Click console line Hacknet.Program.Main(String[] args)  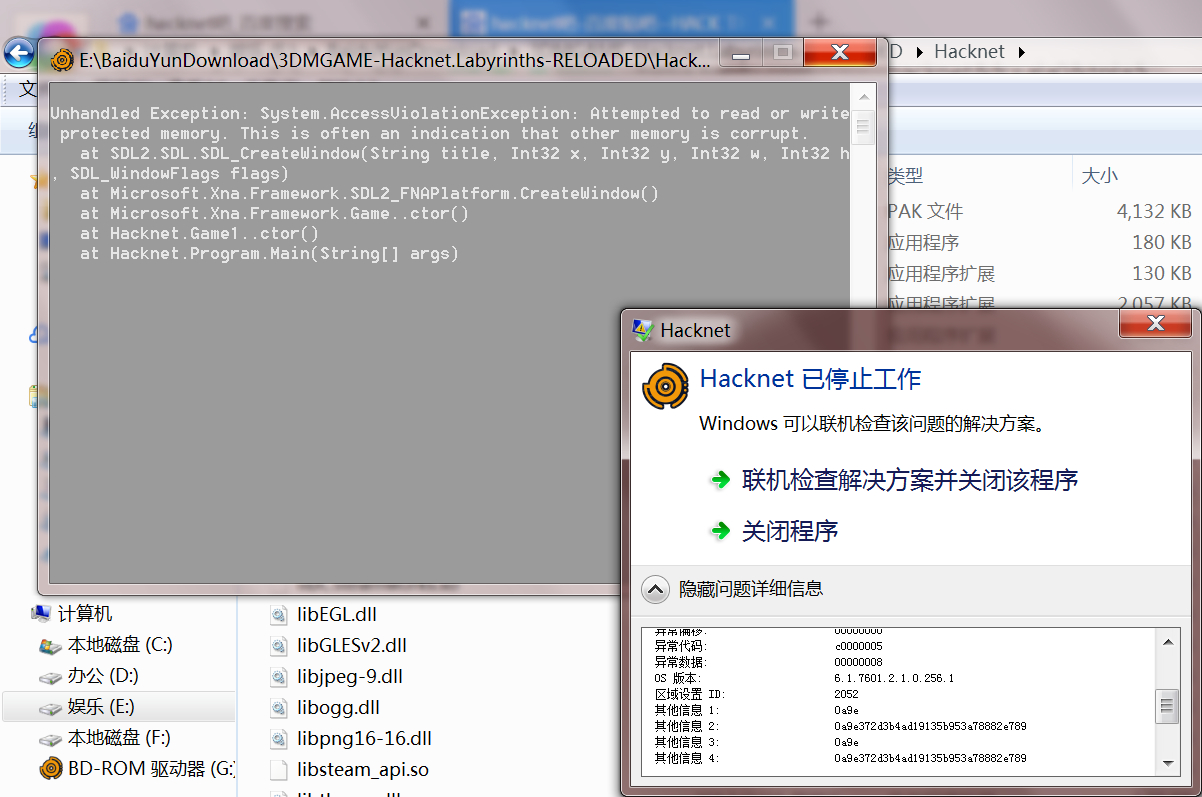pyautogui.click(x=270, y=254)
